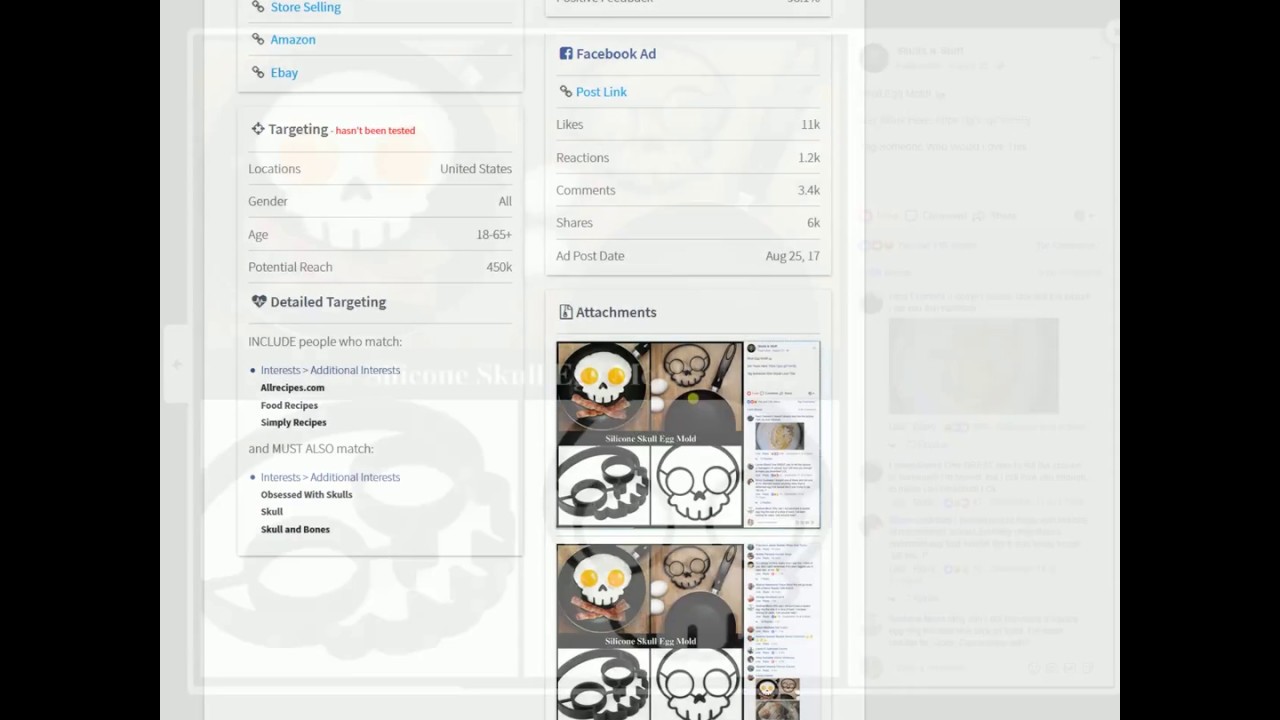Click the Gender All value
Viewport: 1280px width, 720px height.
(505, 201)
